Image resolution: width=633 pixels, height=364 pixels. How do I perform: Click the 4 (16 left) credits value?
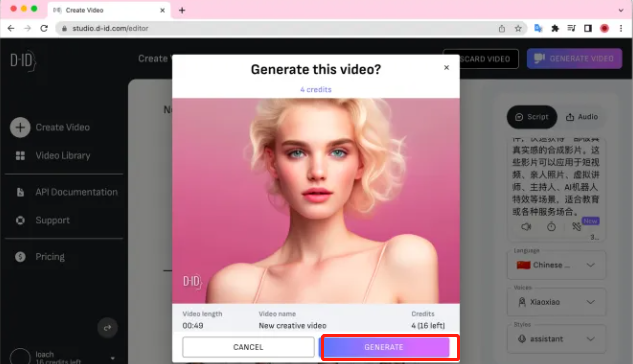pos(428,326)
